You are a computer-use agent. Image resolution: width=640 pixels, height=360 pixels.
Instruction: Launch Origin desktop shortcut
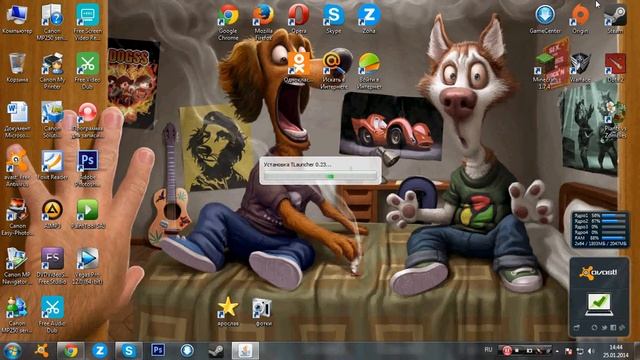[580, 19]
